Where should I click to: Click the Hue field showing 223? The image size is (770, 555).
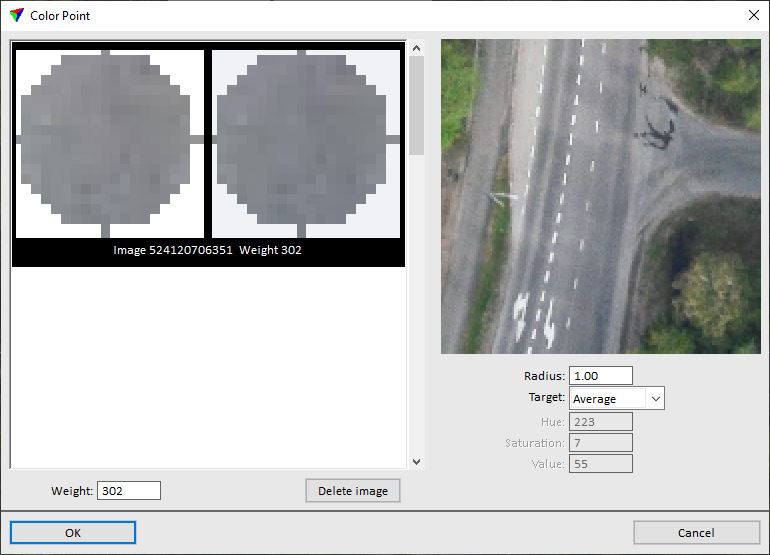[600, 422]
